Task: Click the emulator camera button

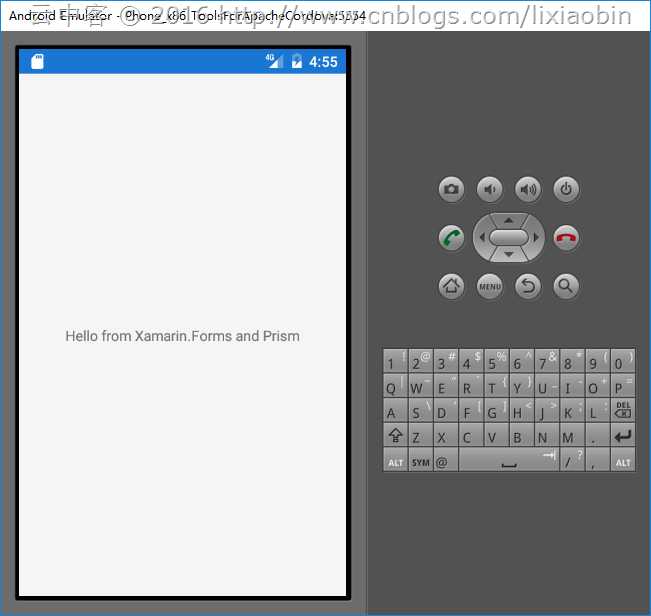Action: pos(451,189)
